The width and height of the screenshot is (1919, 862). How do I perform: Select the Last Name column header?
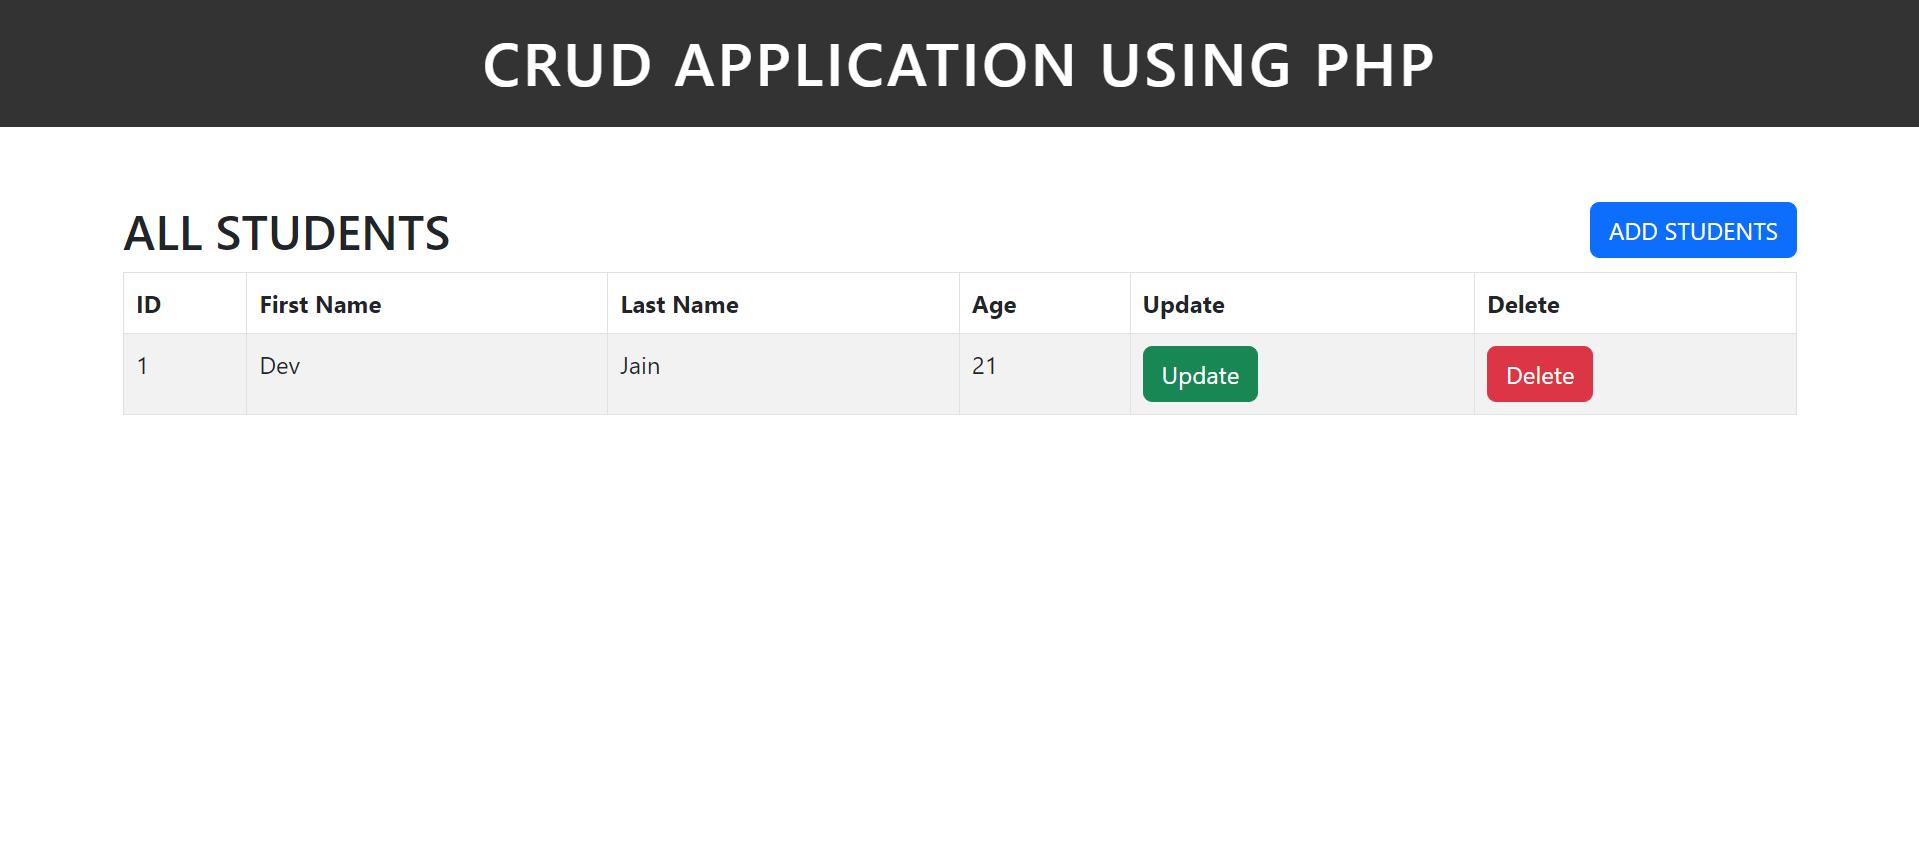click(679, 304)
